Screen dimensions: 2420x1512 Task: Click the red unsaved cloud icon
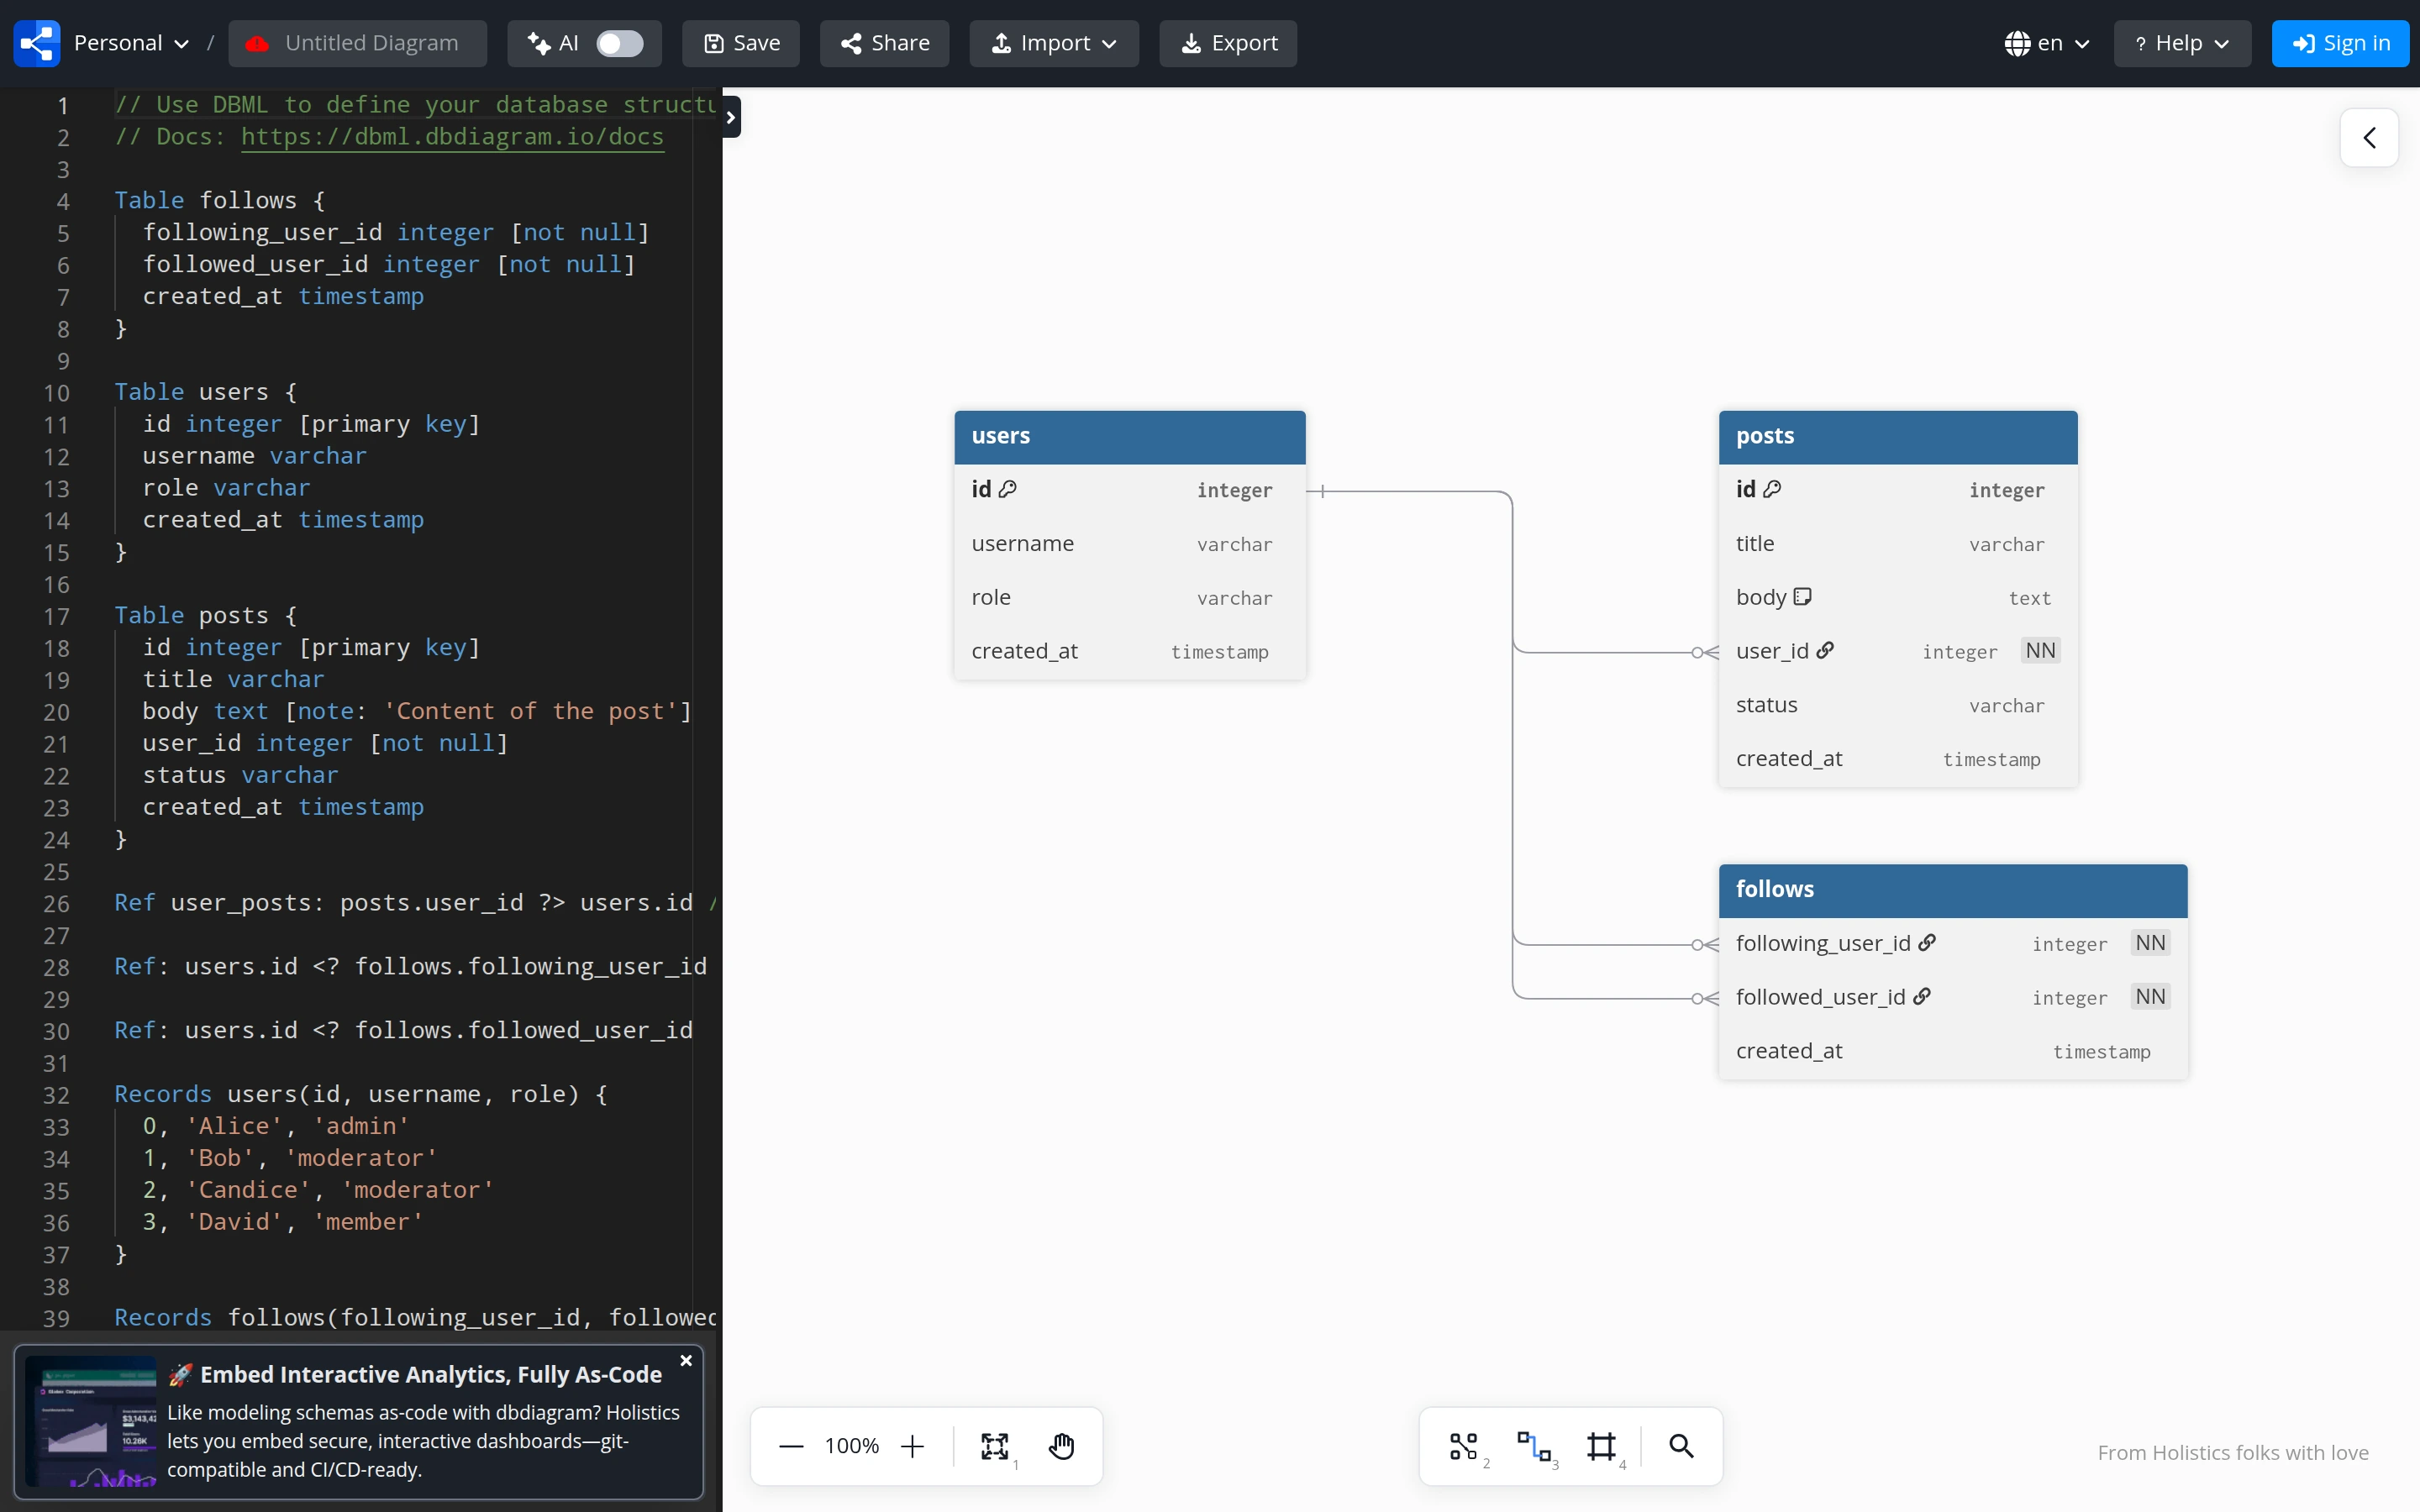(258, 43)
